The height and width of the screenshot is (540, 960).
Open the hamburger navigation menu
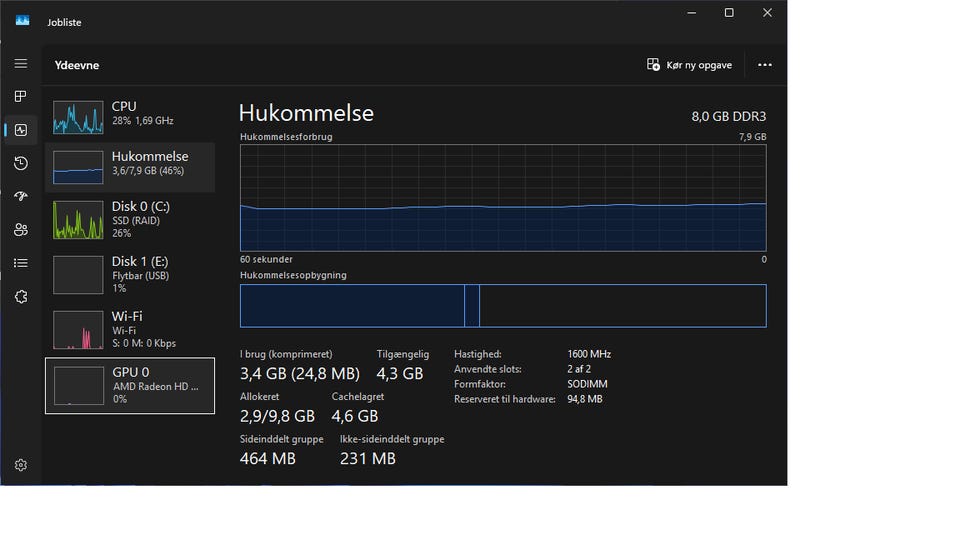point(21,63)
